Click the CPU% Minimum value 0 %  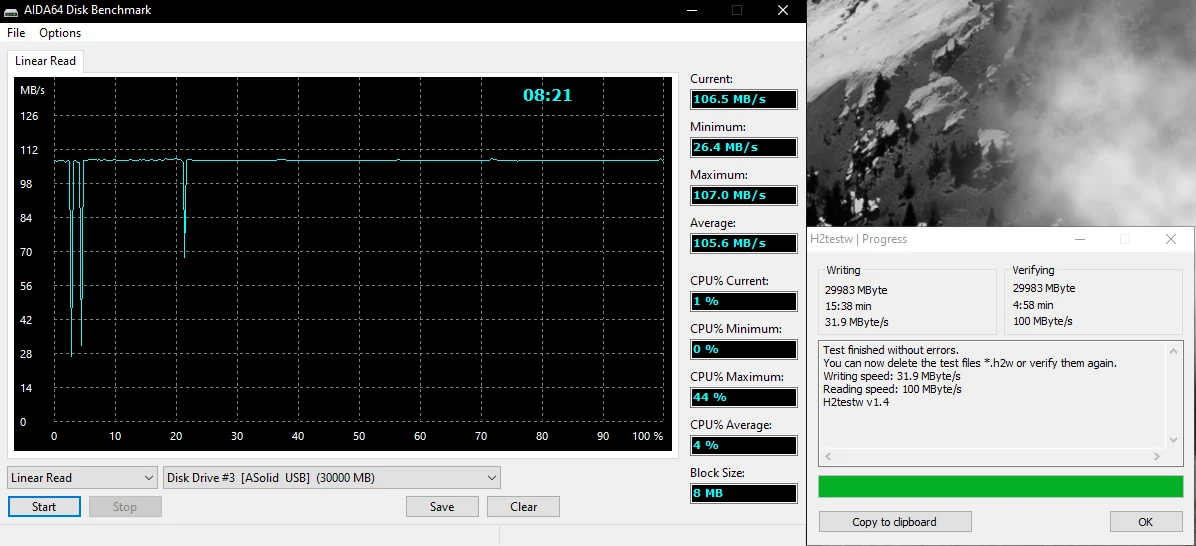[744, 349]
